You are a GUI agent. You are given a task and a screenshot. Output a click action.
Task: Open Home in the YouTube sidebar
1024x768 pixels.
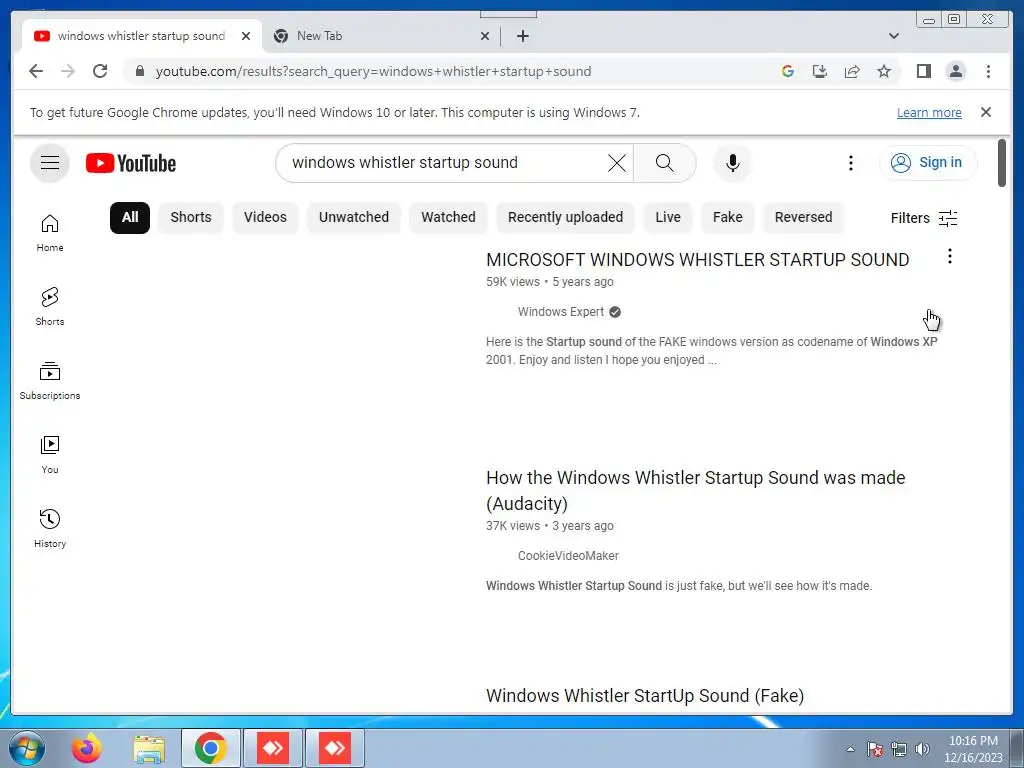pos(50,233)
